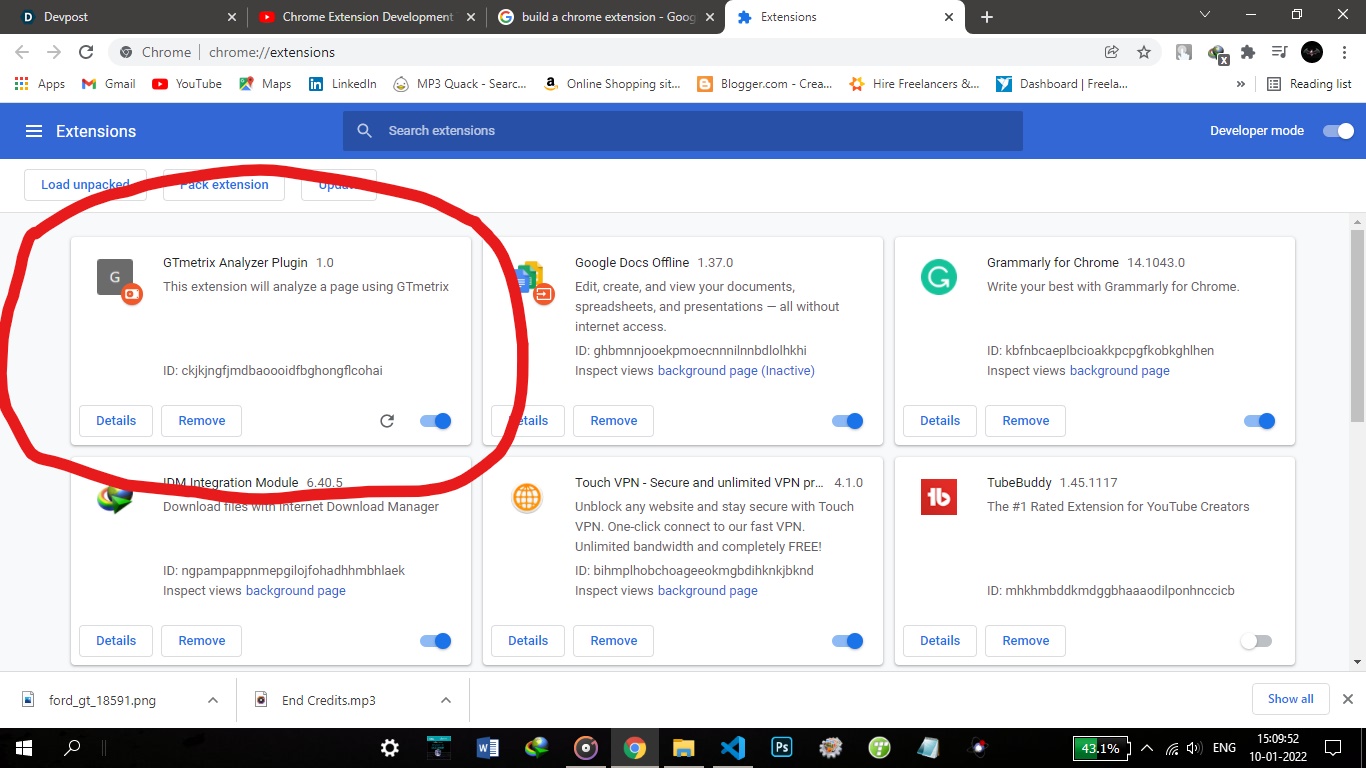Open Grammarly background page link
The height and width of the screenshot is (768, 1366).
click(1120, 371)
